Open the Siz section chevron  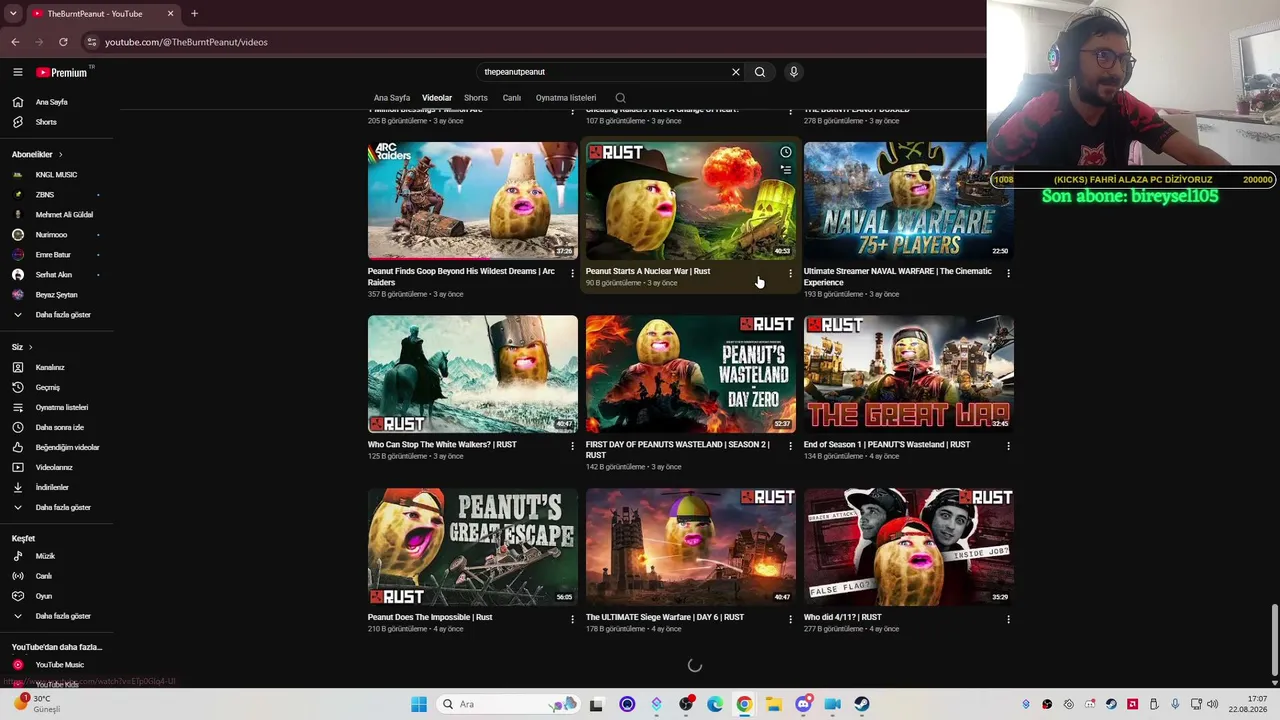point(30,347)
